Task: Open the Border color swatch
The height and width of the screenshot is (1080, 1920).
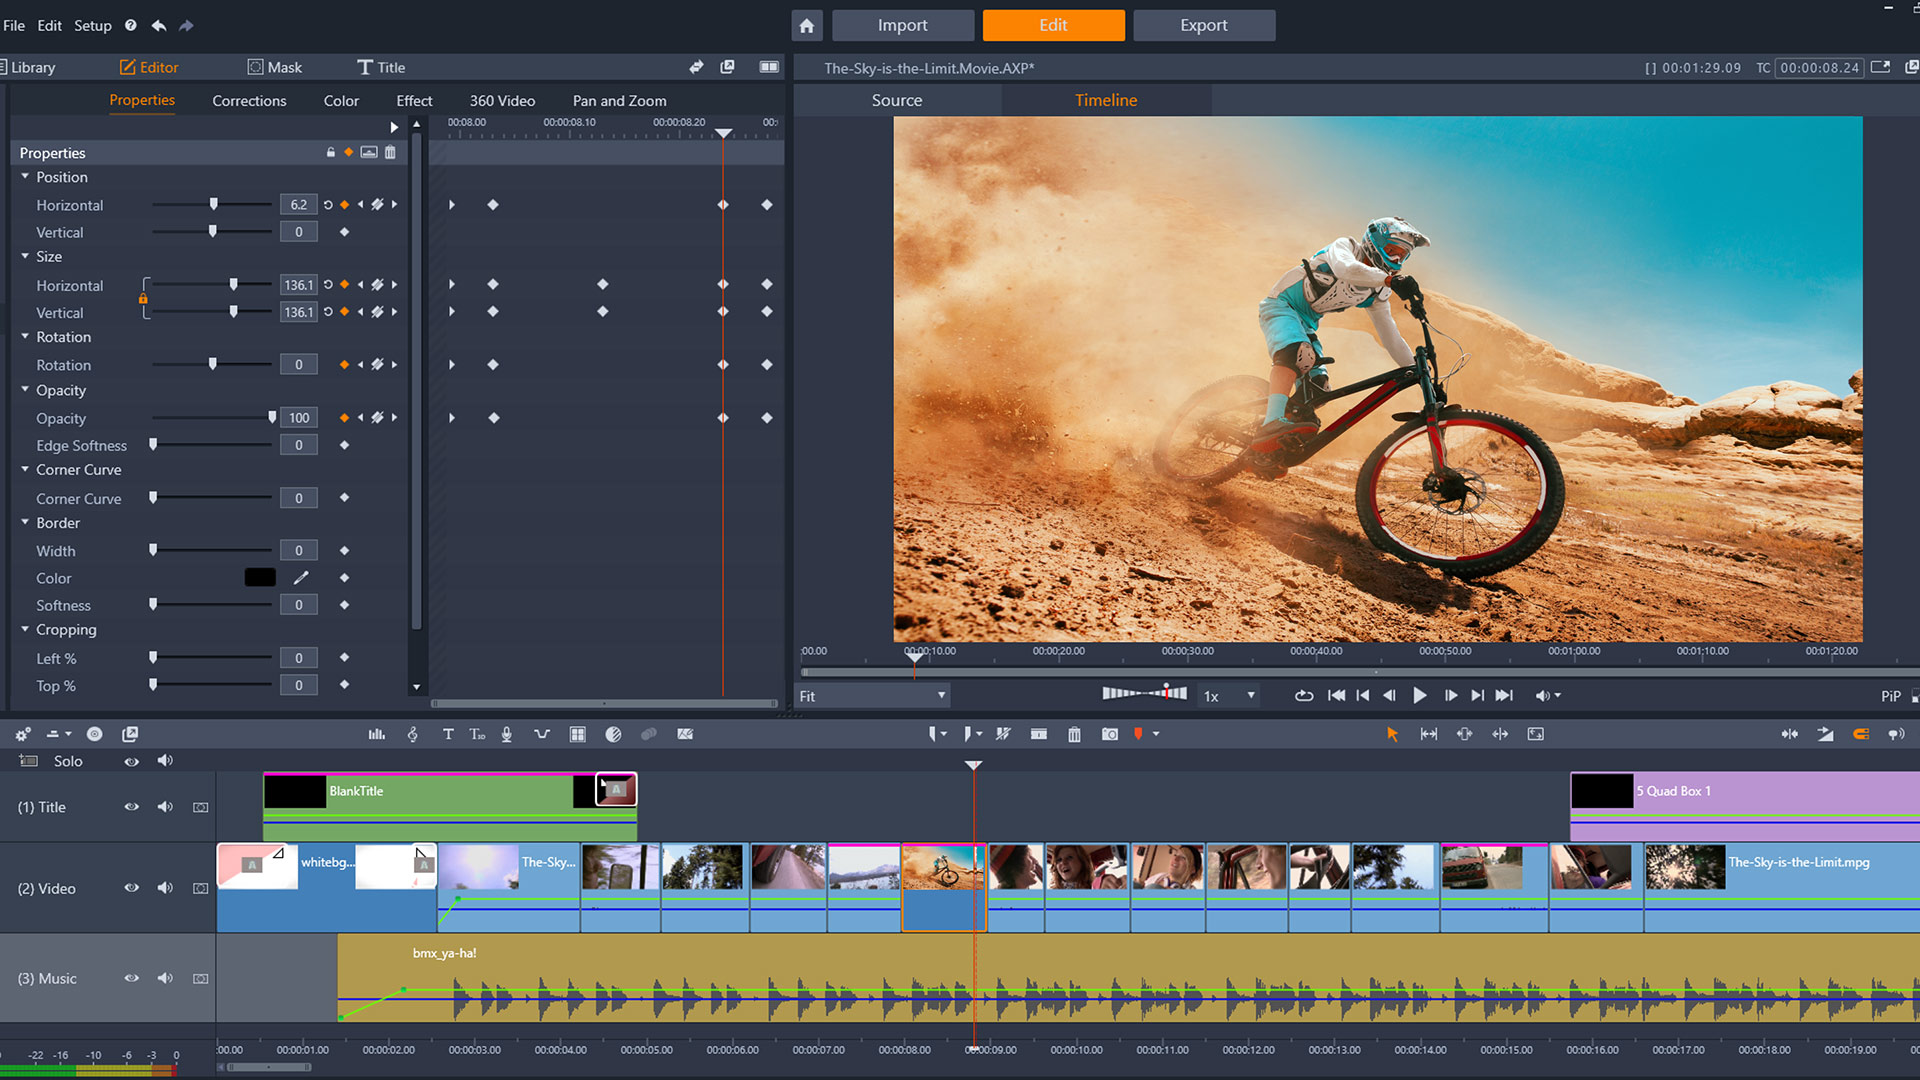Action: coord(259,577)
